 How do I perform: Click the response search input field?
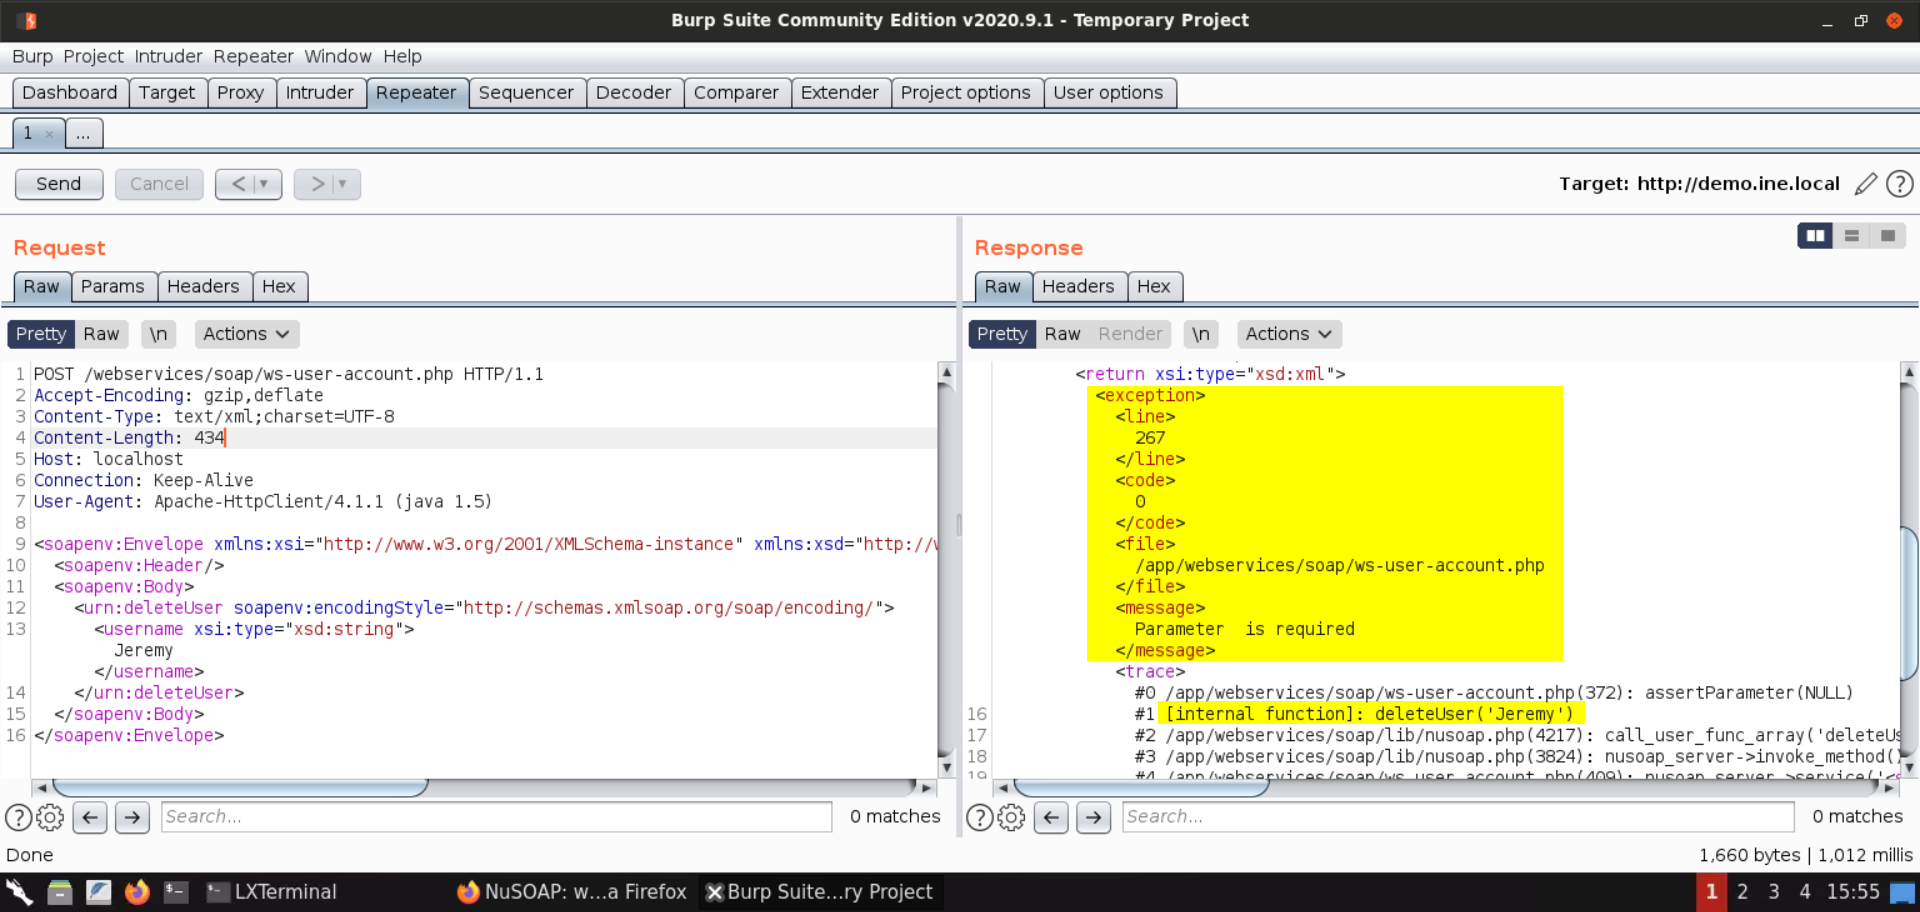(x=1457, y=817)
